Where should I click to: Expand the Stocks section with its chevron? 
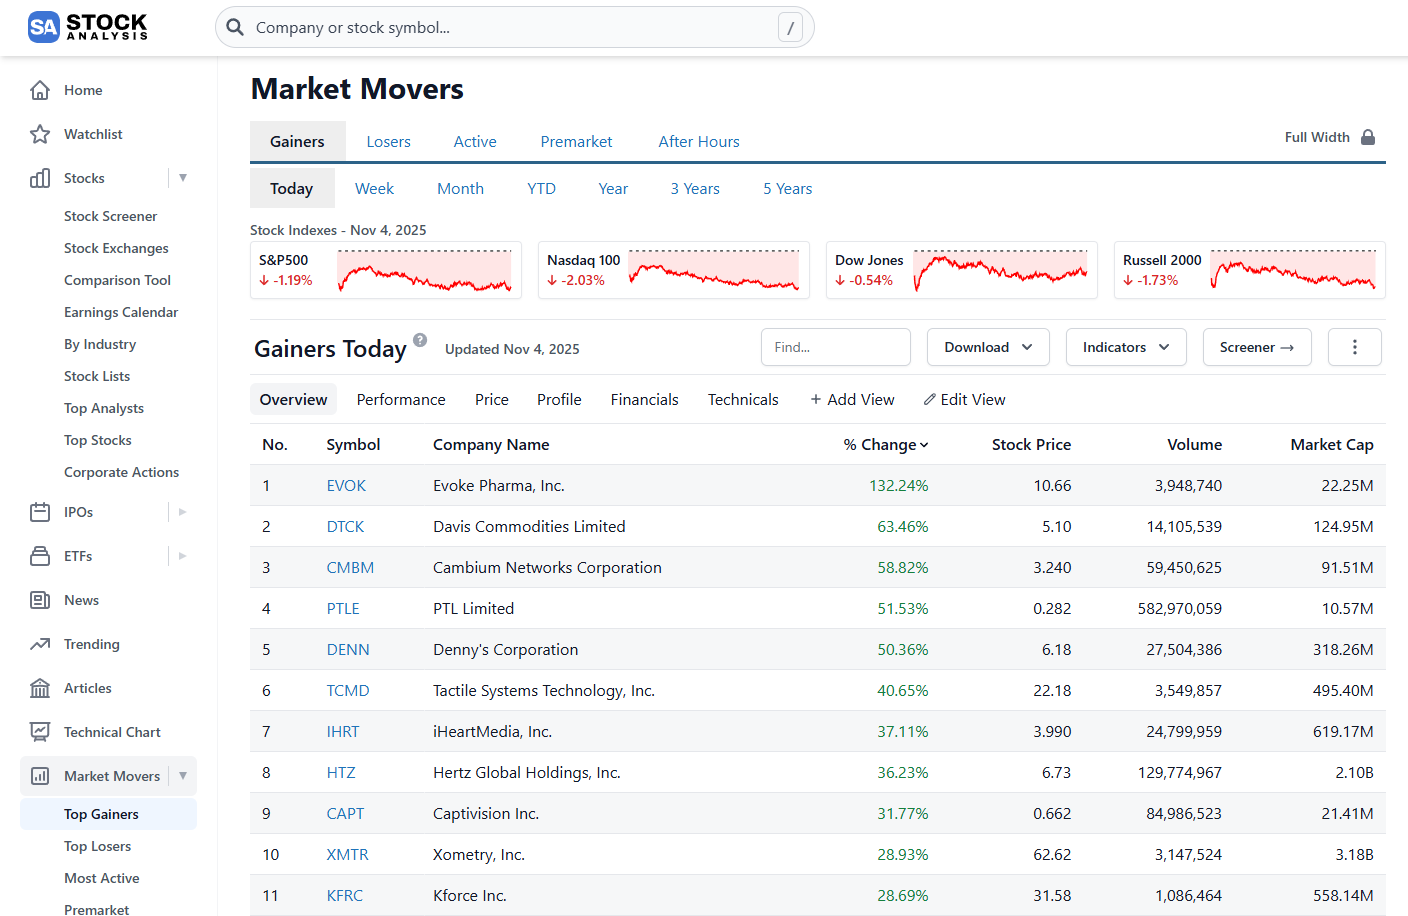click(183, 178)
